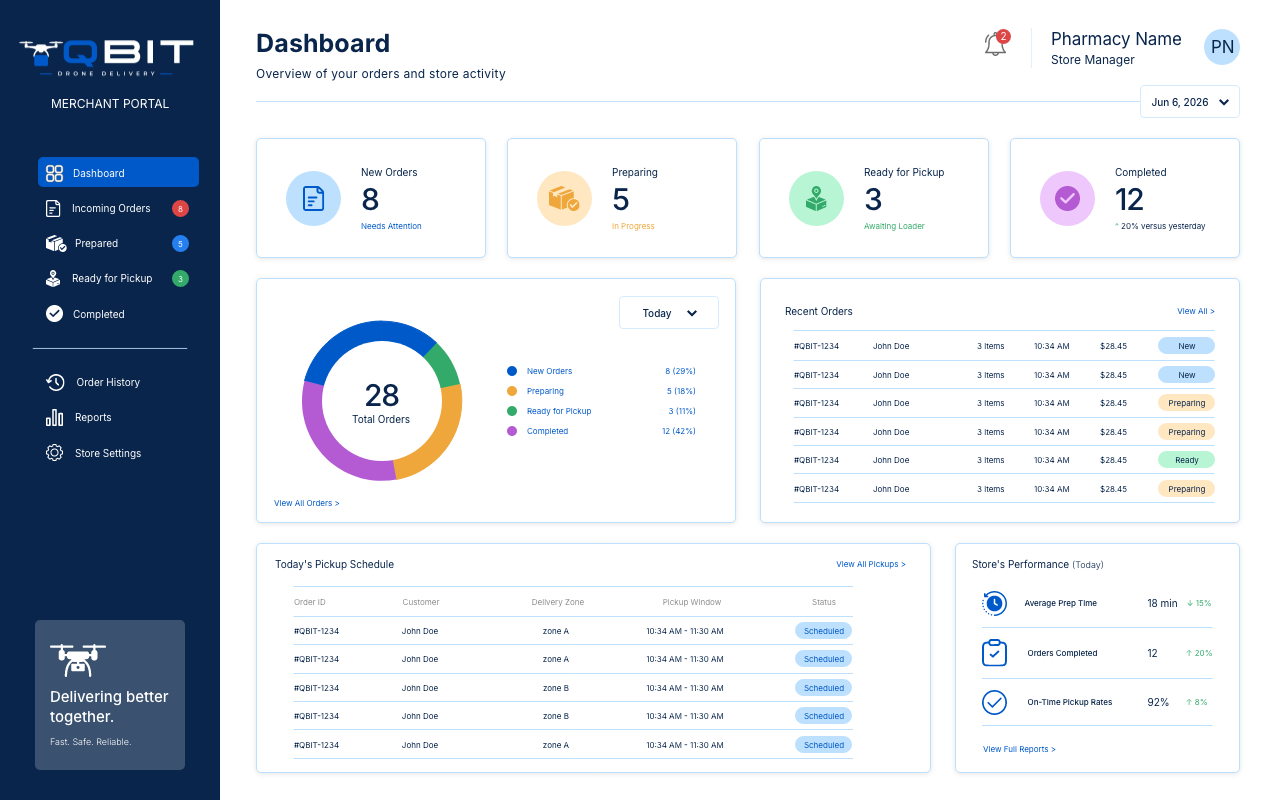Screen dimensions: 1280x800
Task: Click the purple Completed legend dot
Action: click(x=512, y=431)
